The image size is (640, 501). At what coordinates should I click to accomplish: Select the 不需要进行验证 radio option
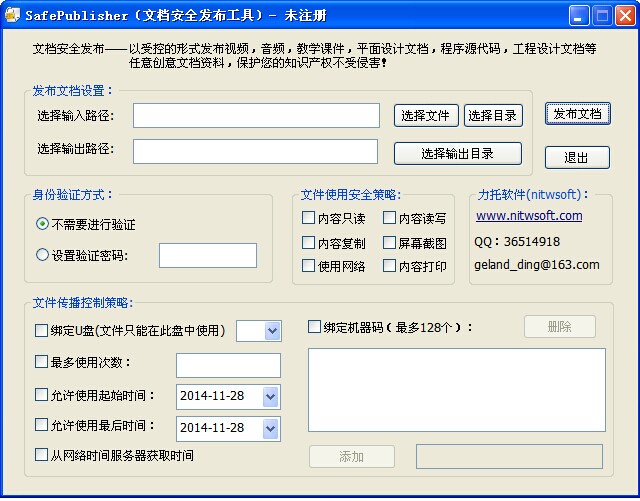coord(42,224)
